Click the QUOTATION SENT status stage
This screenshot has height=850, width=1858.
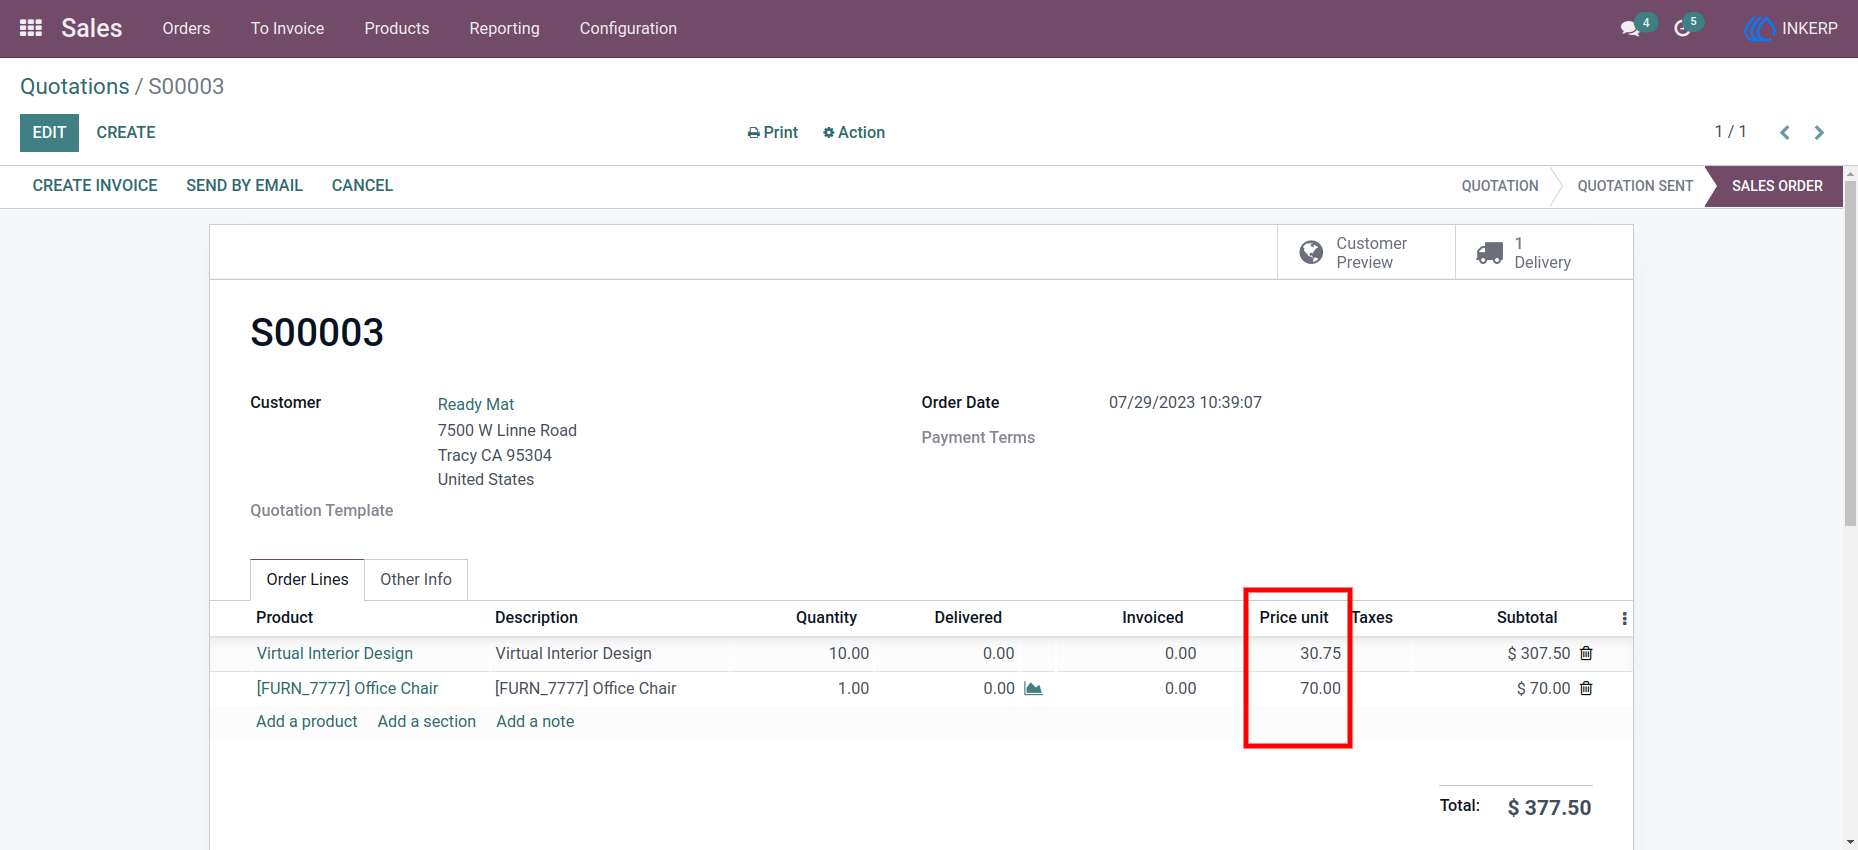(x=1635, y=186)
